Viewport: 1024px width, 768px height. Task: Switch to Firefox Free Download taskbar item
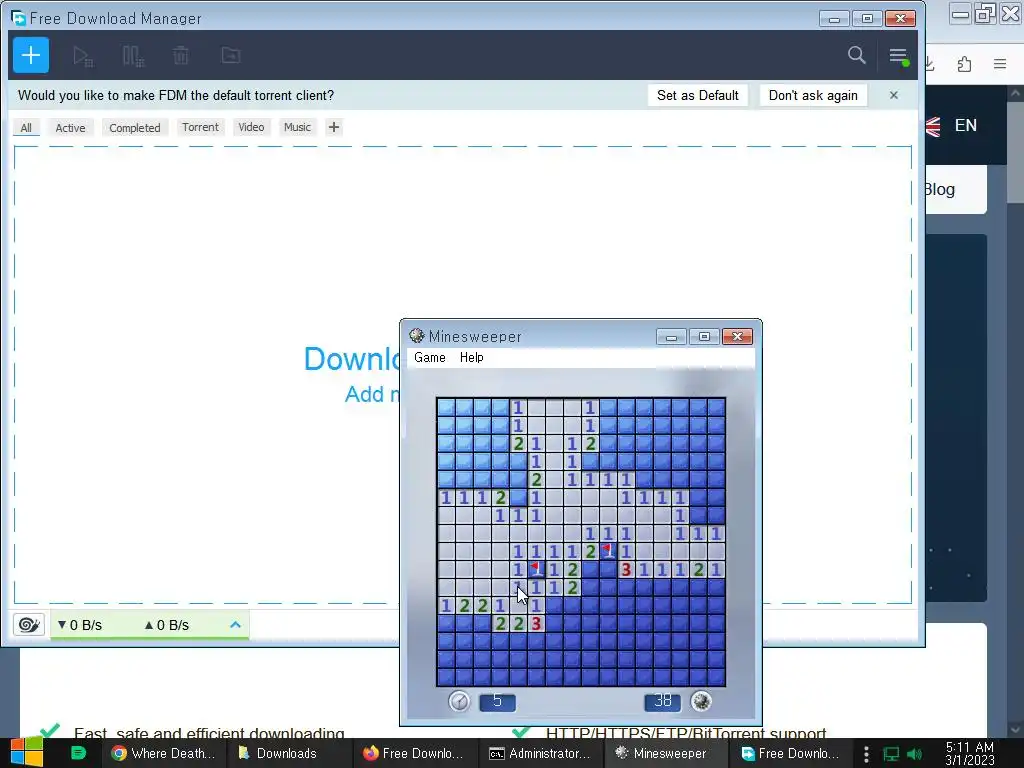pyautogui.click(x=413, y=754)
